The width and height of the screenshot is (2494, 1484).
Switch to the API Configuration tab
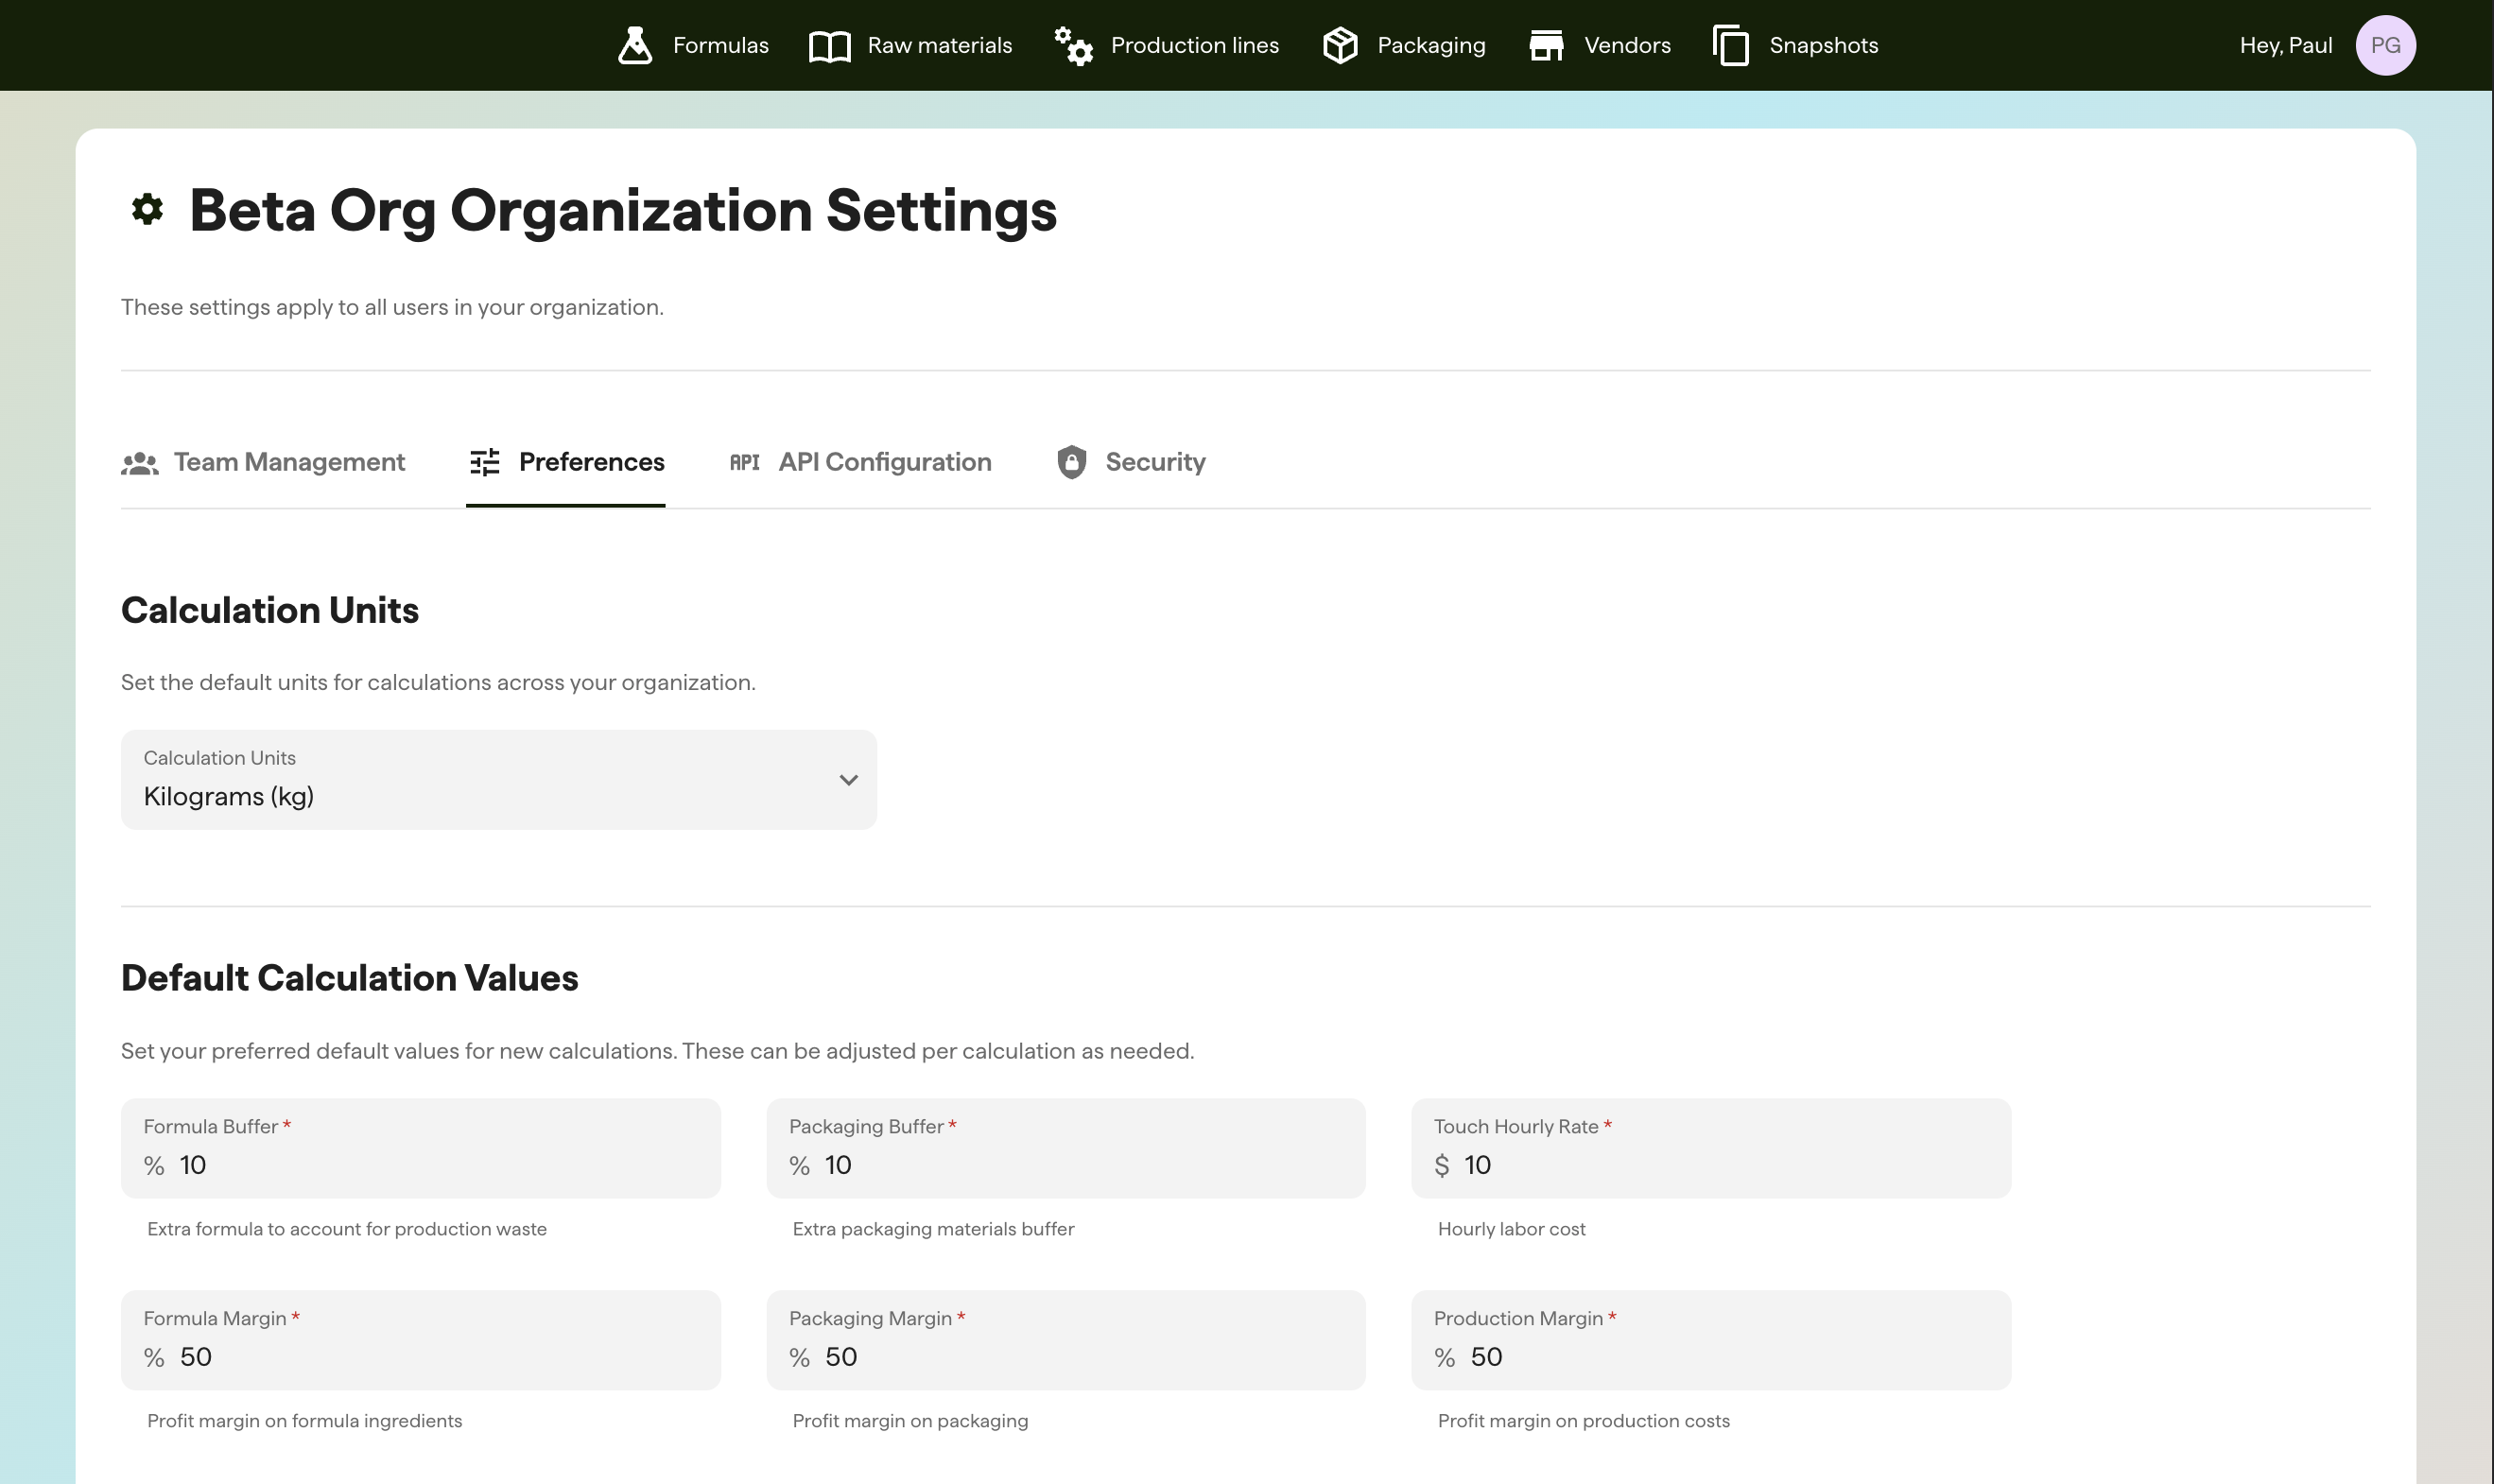click(885, 461)
